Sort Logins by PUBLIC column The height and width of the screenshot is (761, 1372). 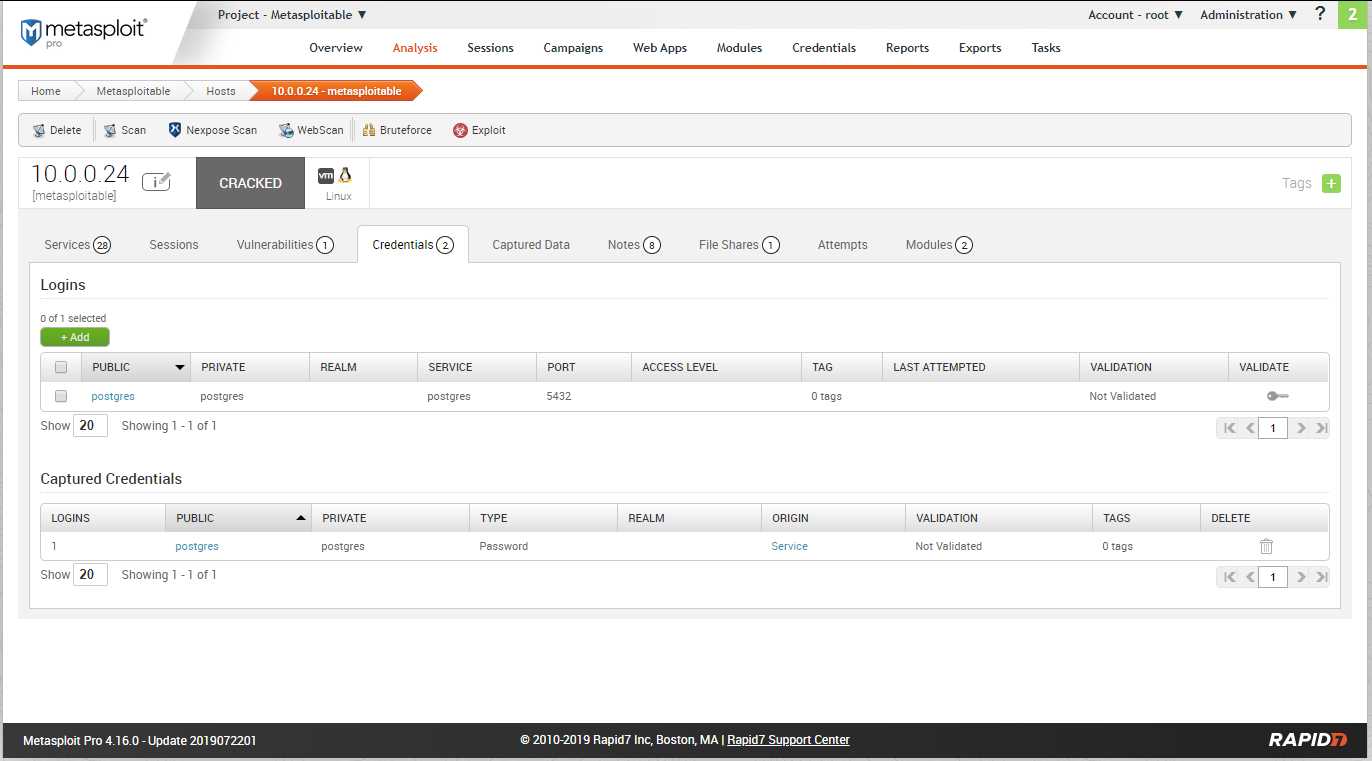click(136, 367)
